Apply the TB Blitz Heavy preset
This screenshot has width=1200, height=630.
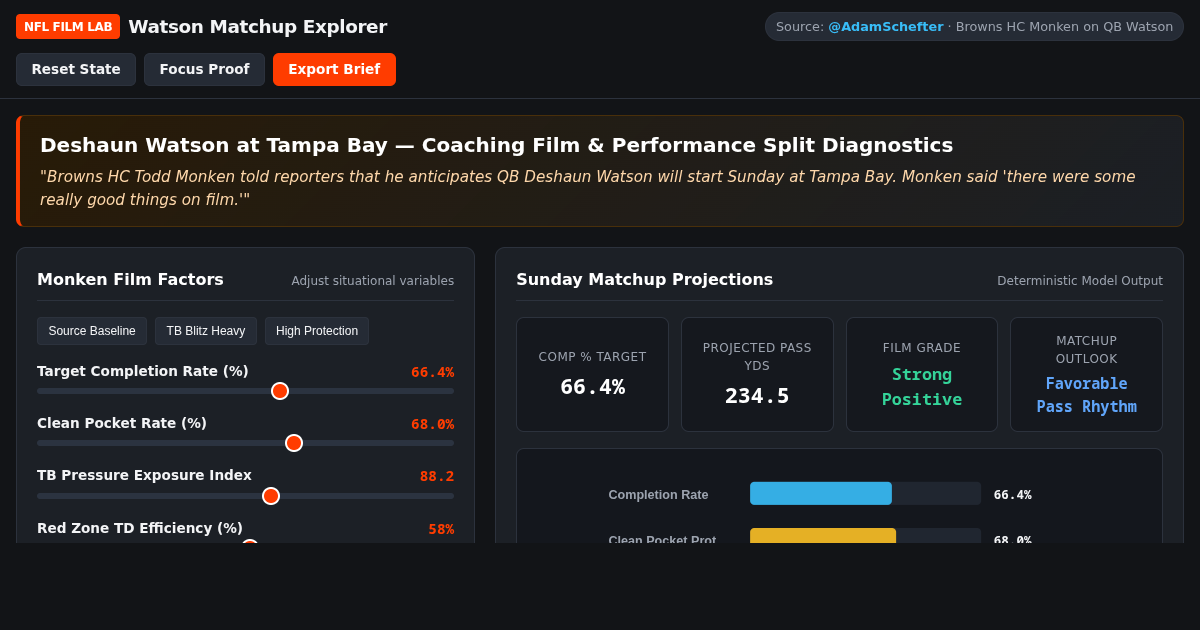click(206, 331)
